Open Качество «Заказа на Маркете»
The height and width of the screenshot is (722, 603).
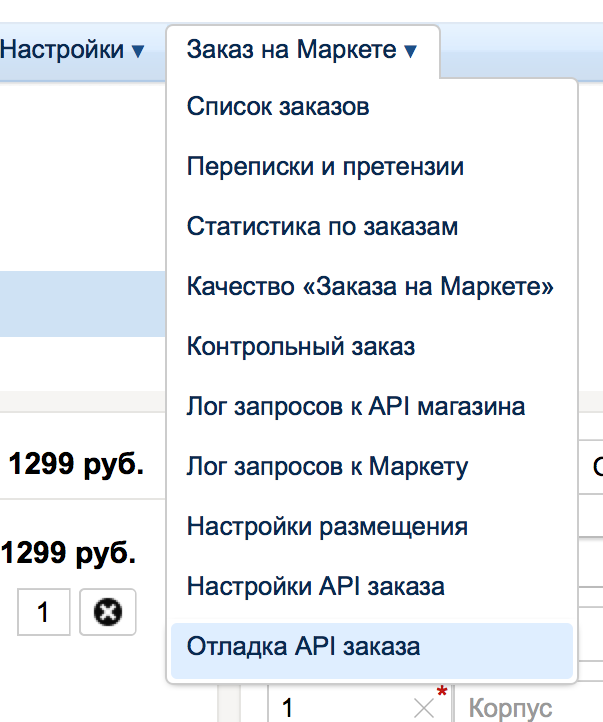pos(370,287)
